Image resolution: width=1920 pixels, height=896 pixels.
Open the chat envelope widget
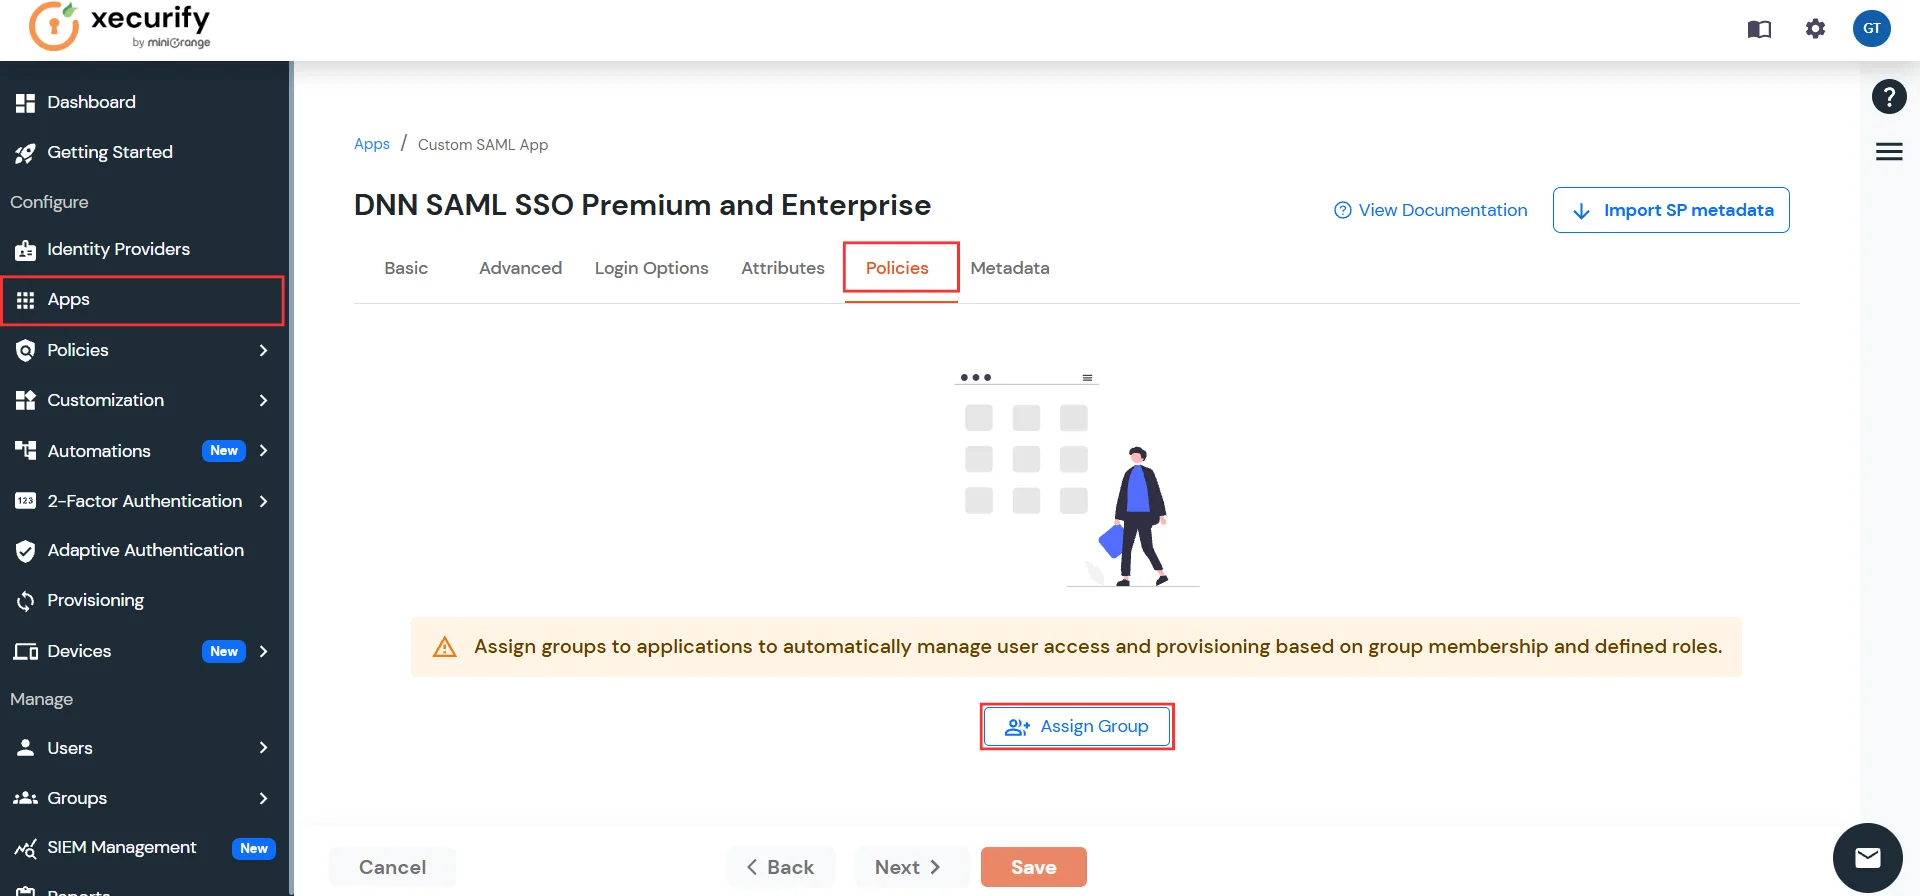1867,857
